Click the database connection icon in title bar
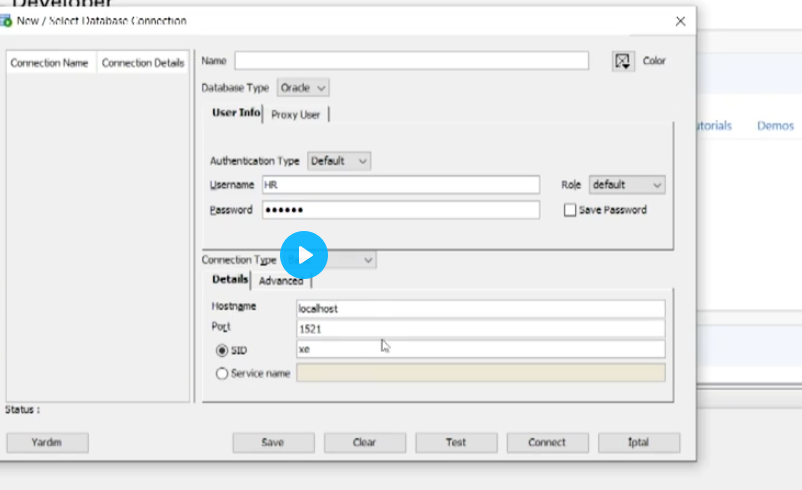802x490 pixels. tap(6, 21)
